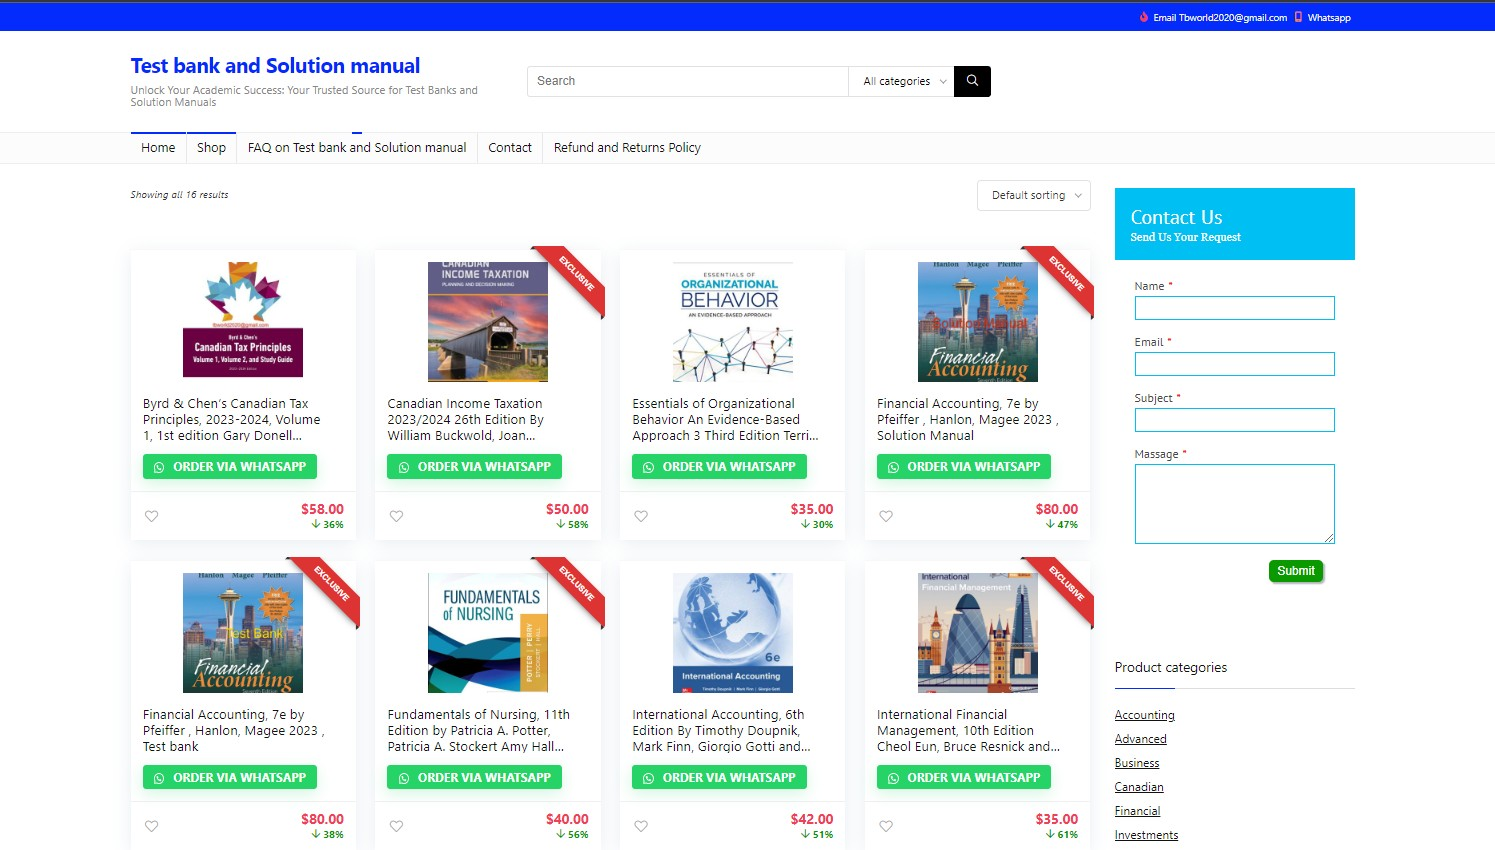Click wishlist heart for International Financial Management
Screen dimensions: 1495x850
(x=886, y=826)
